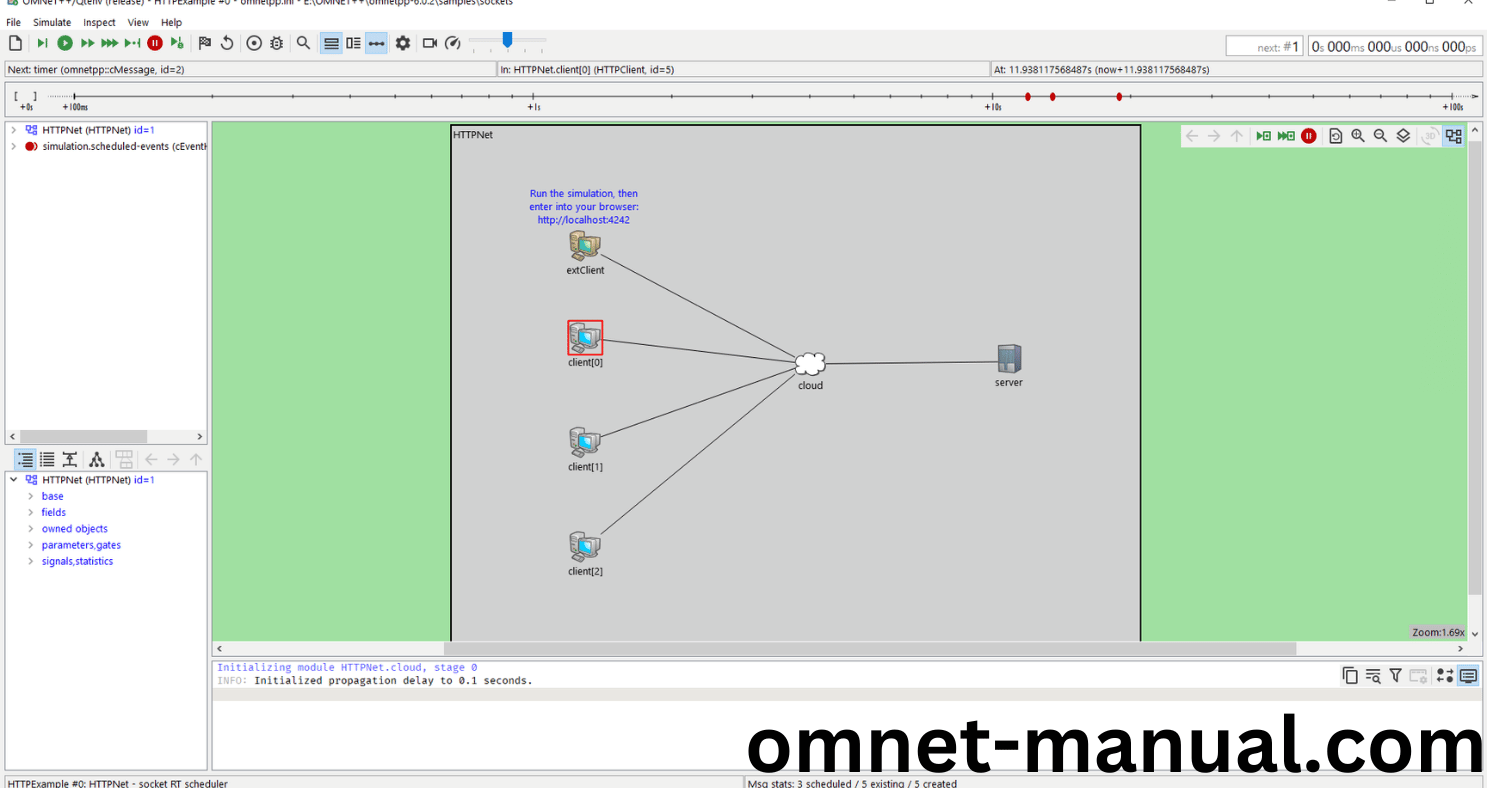Viewport: 1487px width, 788px height.
Task: Select the server module in the network
Action: [1009, 359]
